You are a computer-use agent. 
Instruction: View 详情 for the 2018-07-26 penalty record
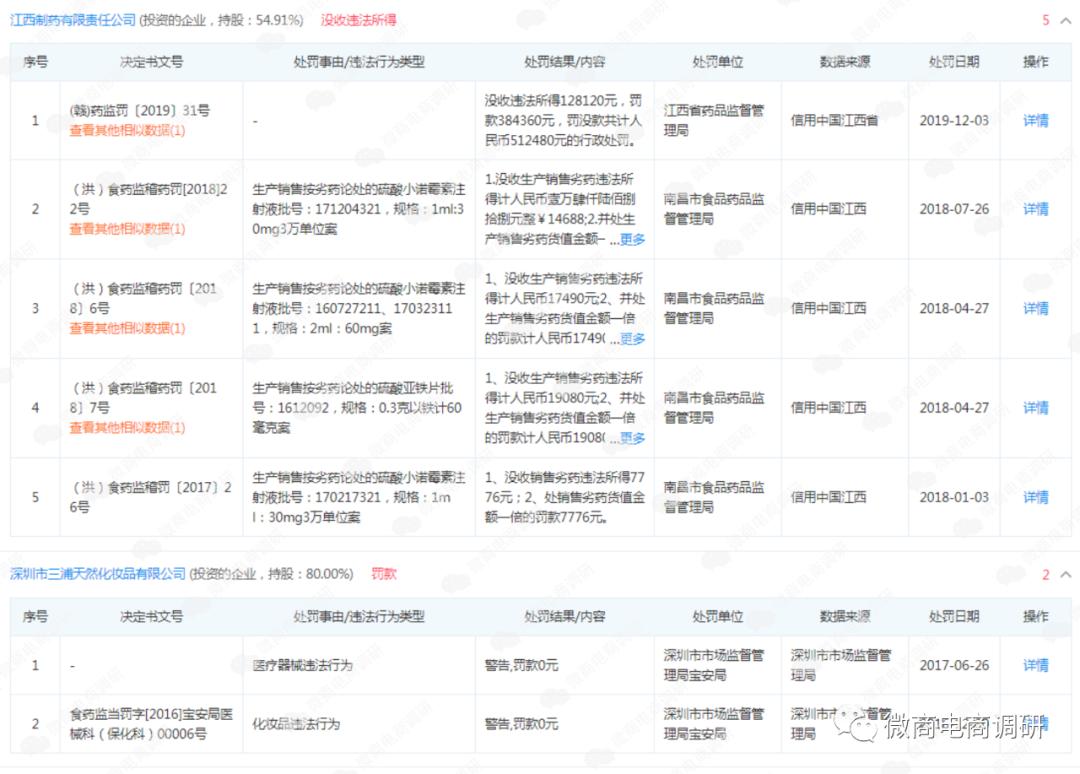(1035, 209)
